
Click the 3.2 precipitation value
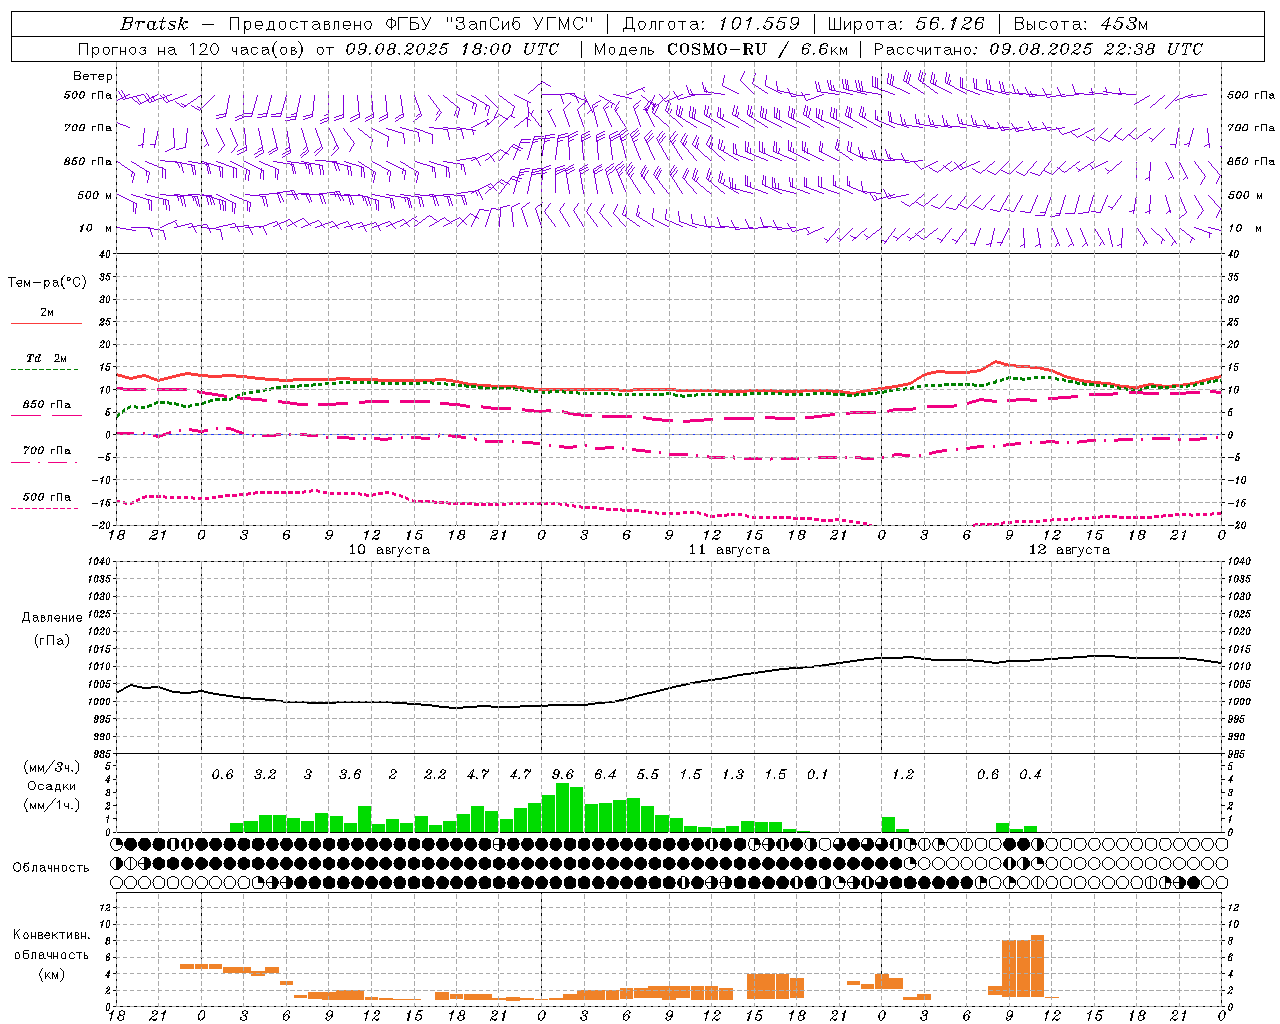pyautogui.click(x=265, y=774)
